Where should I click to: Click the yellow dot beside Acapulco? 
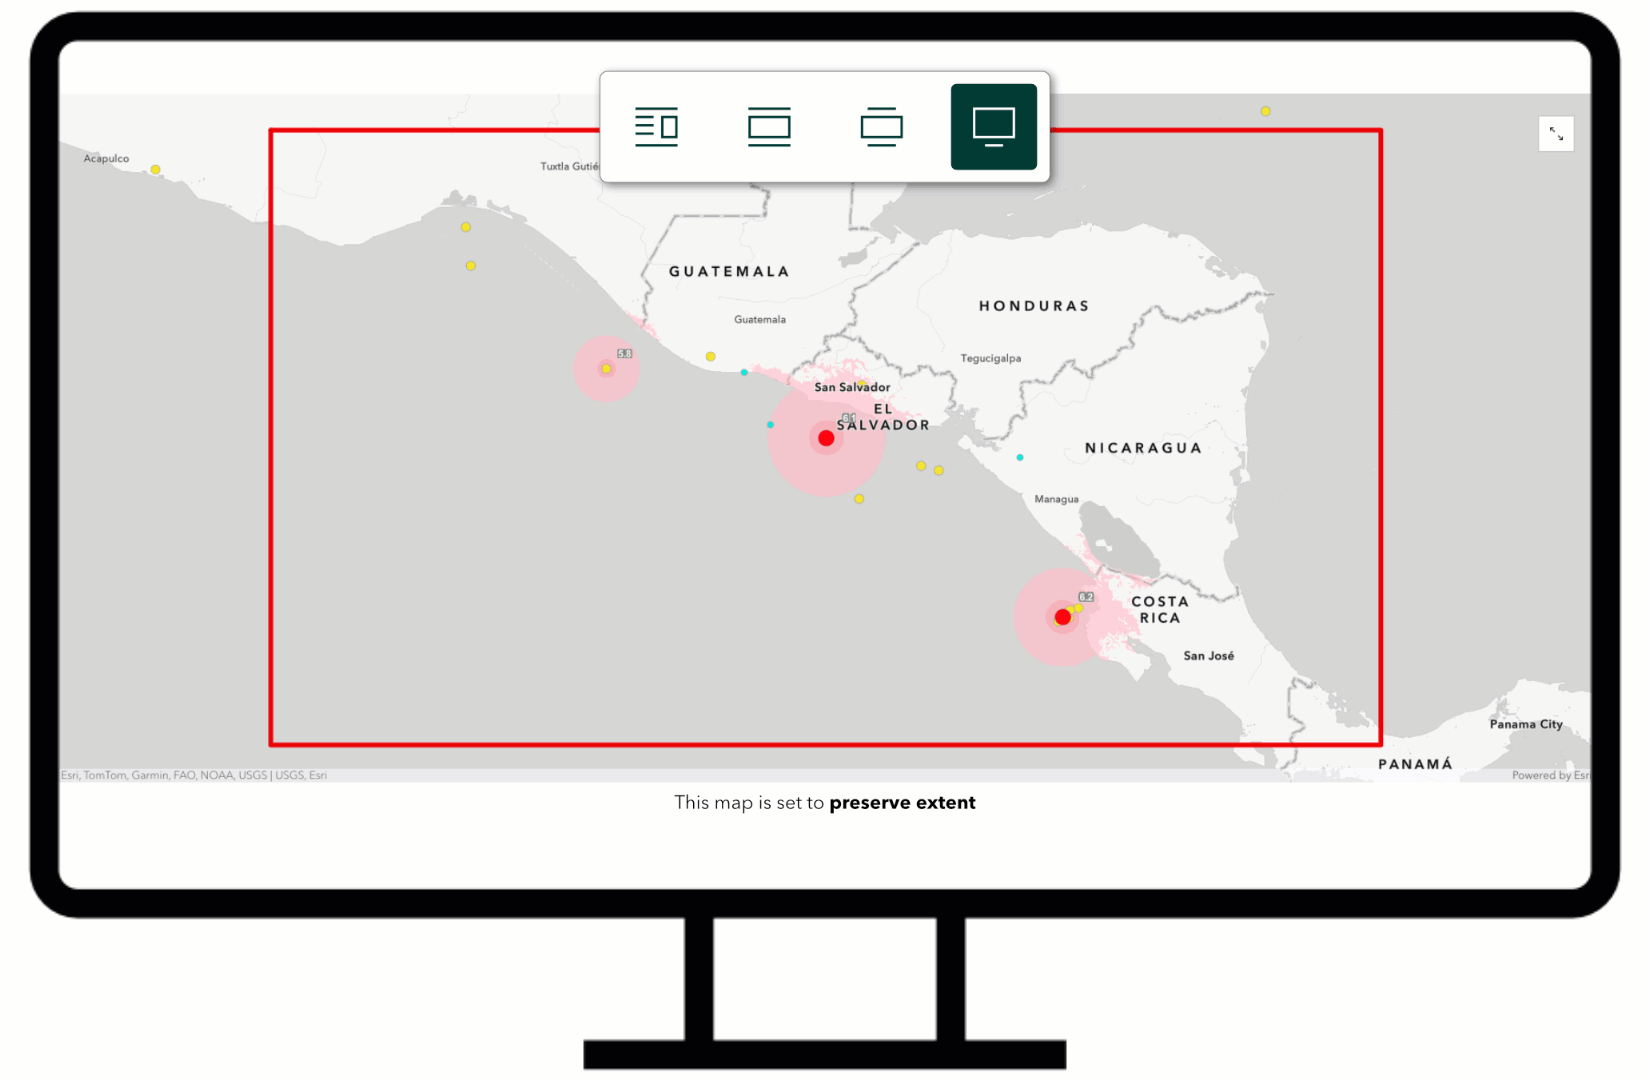click(x=155, y=170)
